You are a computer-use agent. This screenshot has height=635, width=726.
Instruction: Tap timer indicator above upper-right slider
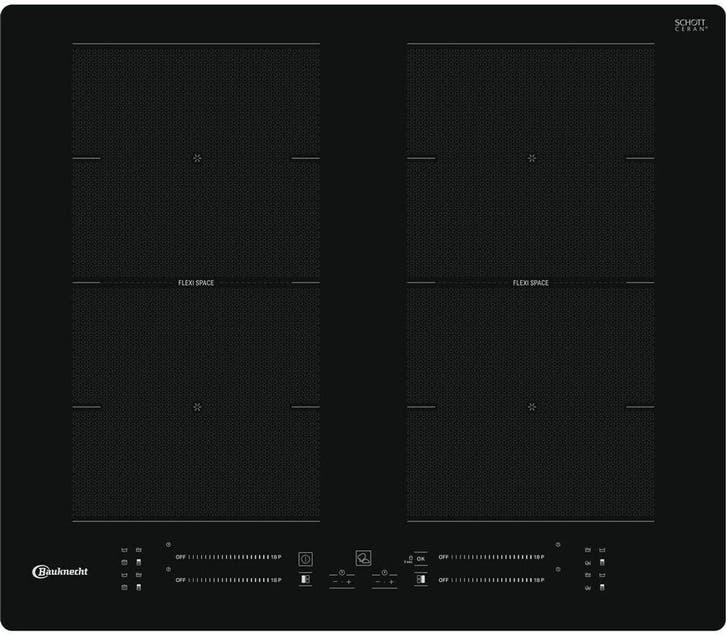[558, 545]
